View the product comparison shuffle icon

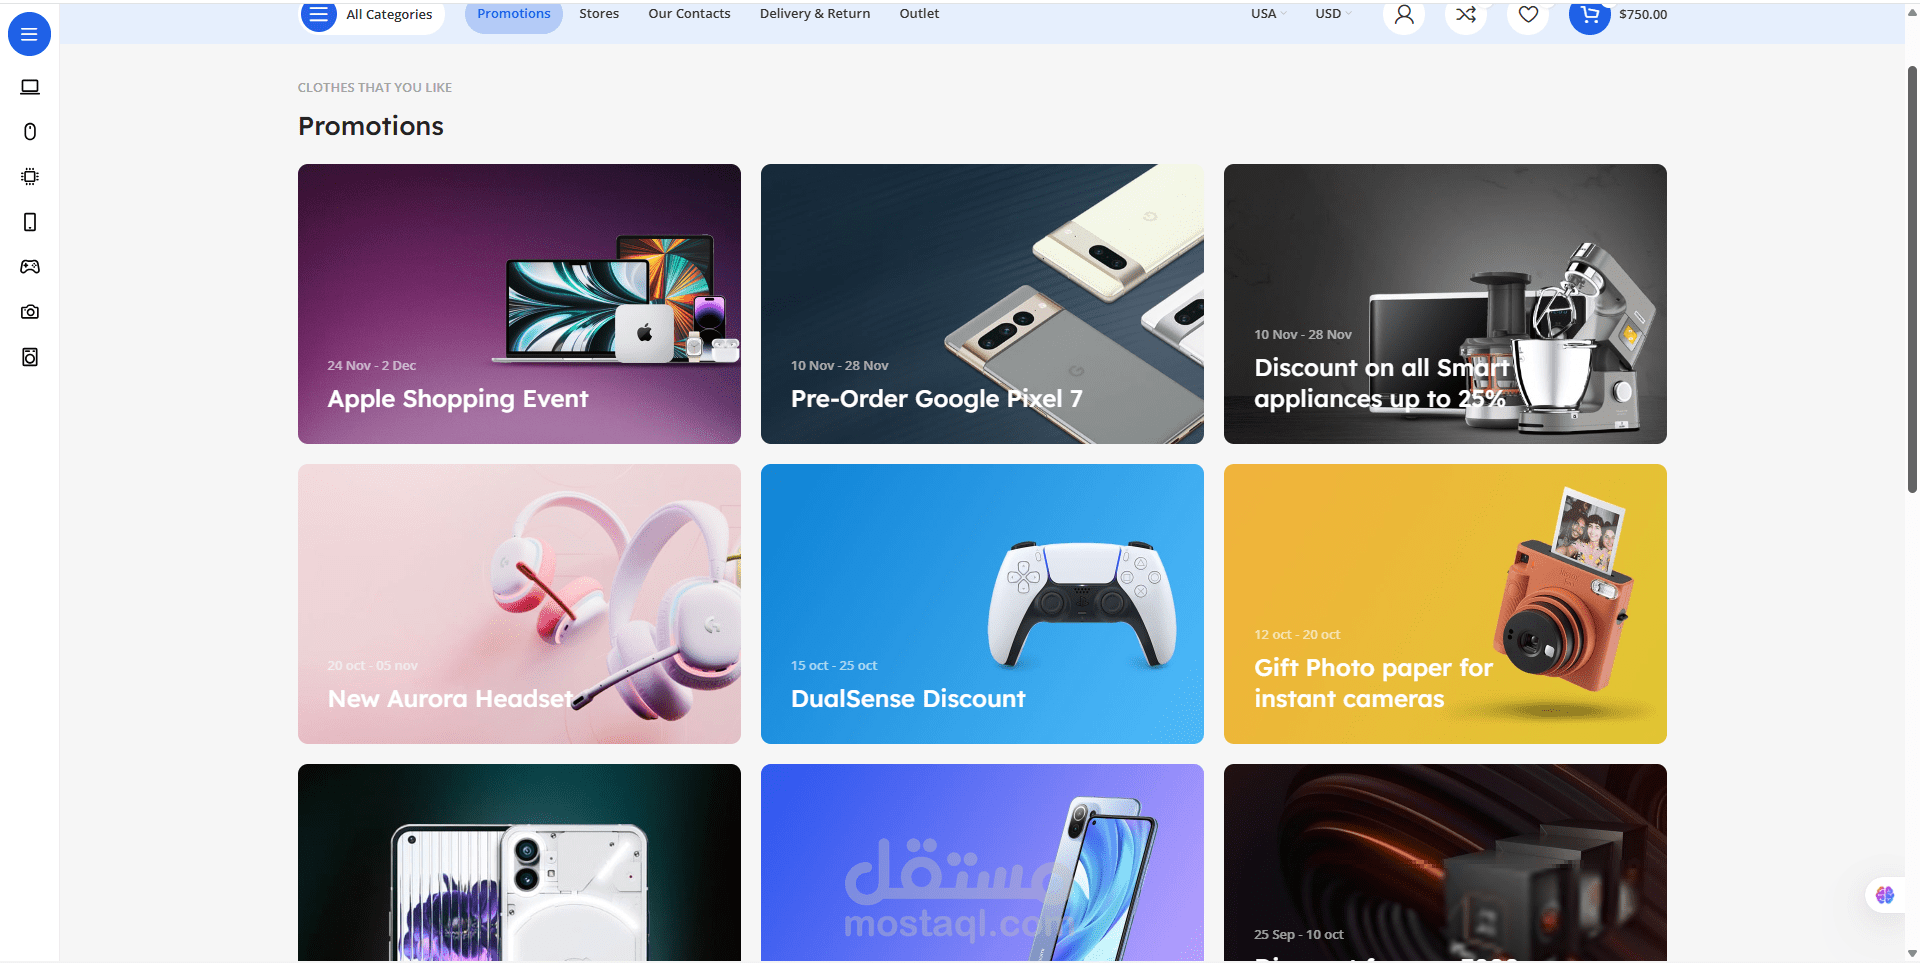click(1465, 15)
